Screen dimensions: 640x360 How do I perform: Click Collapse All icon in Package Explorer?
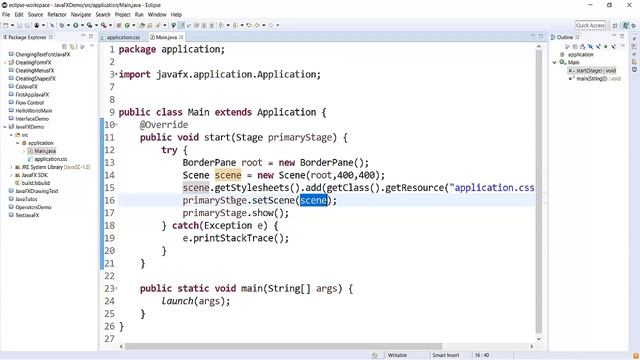64,47
